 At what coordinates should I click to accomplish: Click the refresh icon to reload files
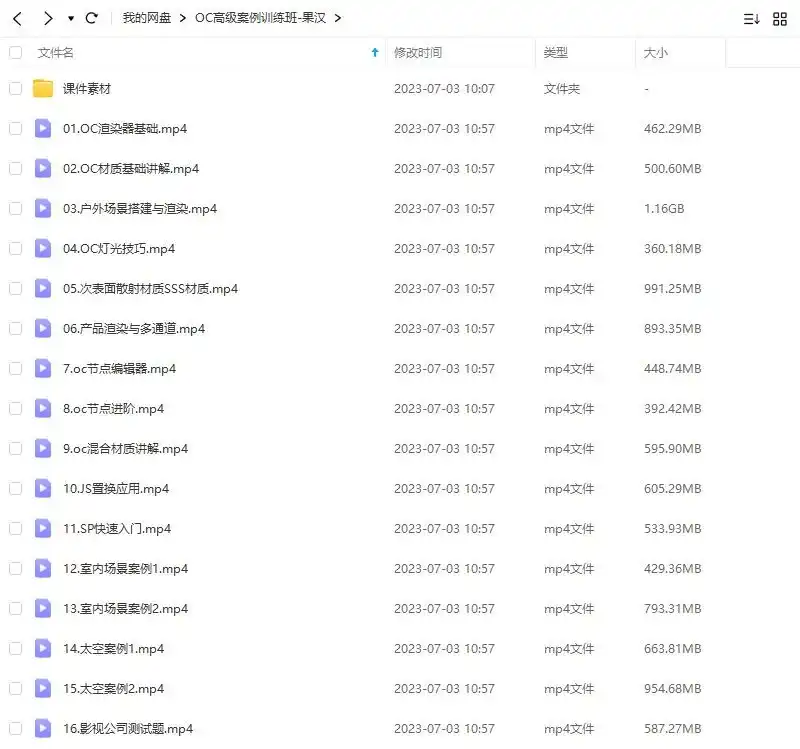91,17
